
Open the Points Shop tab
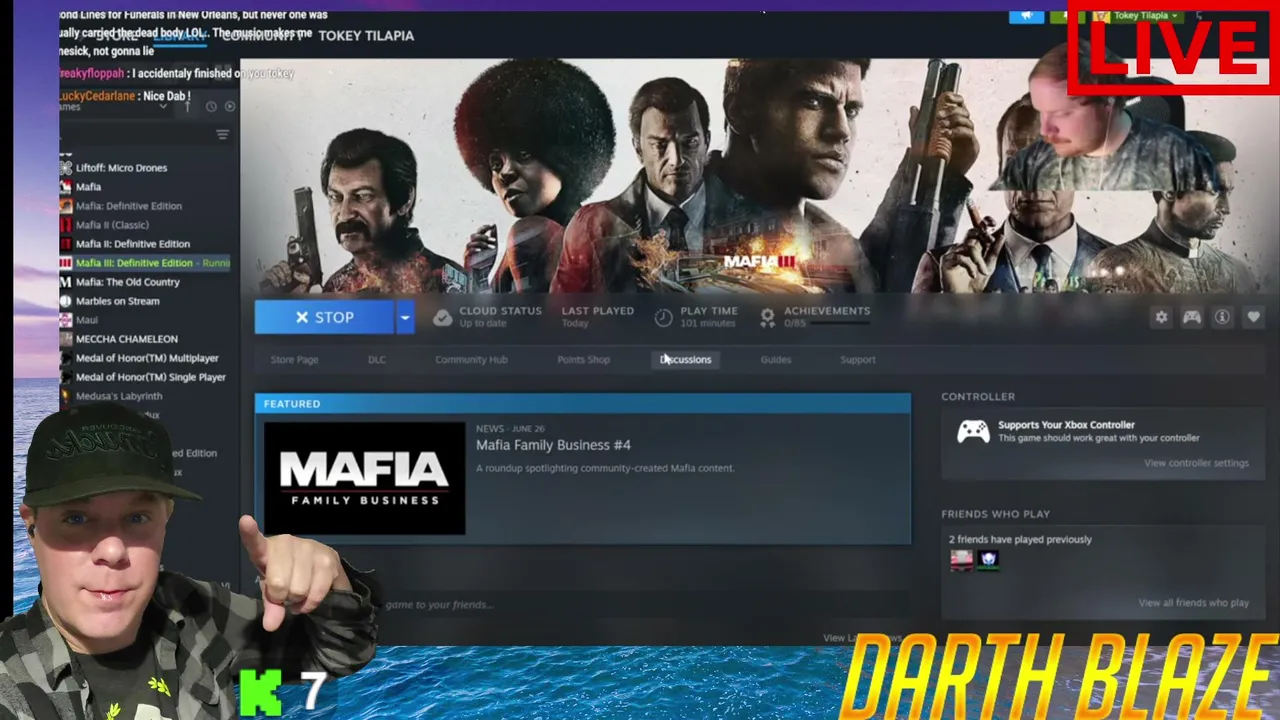coord(583,360)
